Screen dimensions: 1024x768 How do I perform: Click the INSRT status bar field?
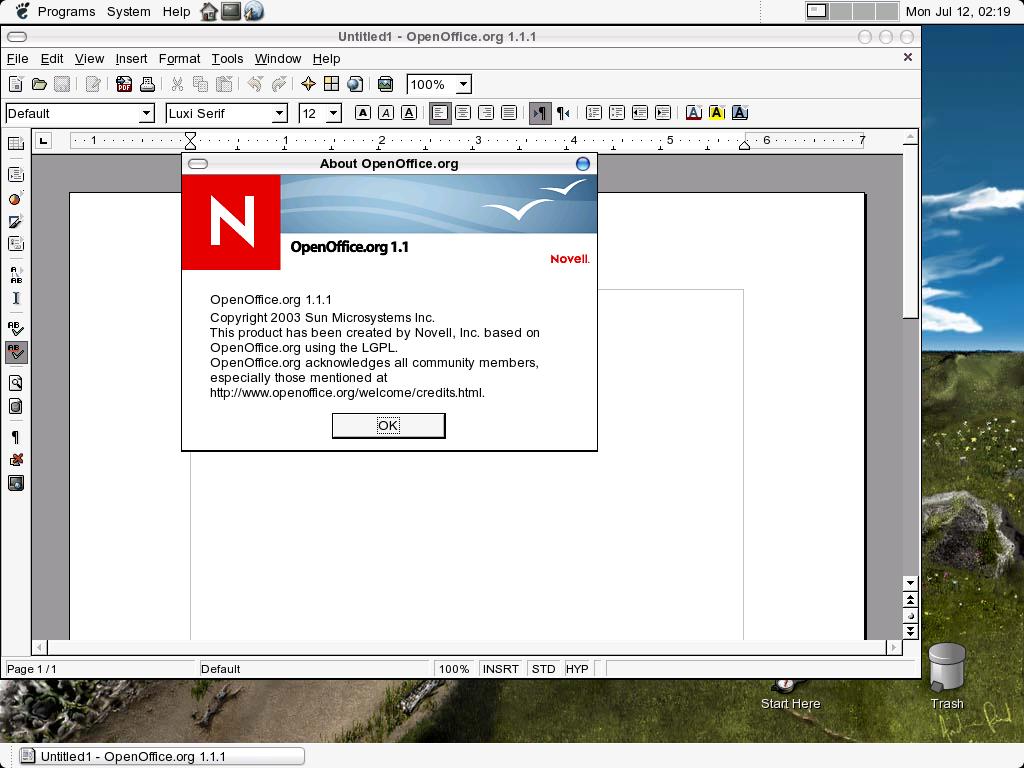pyautogui.click(x=500, y=669)
